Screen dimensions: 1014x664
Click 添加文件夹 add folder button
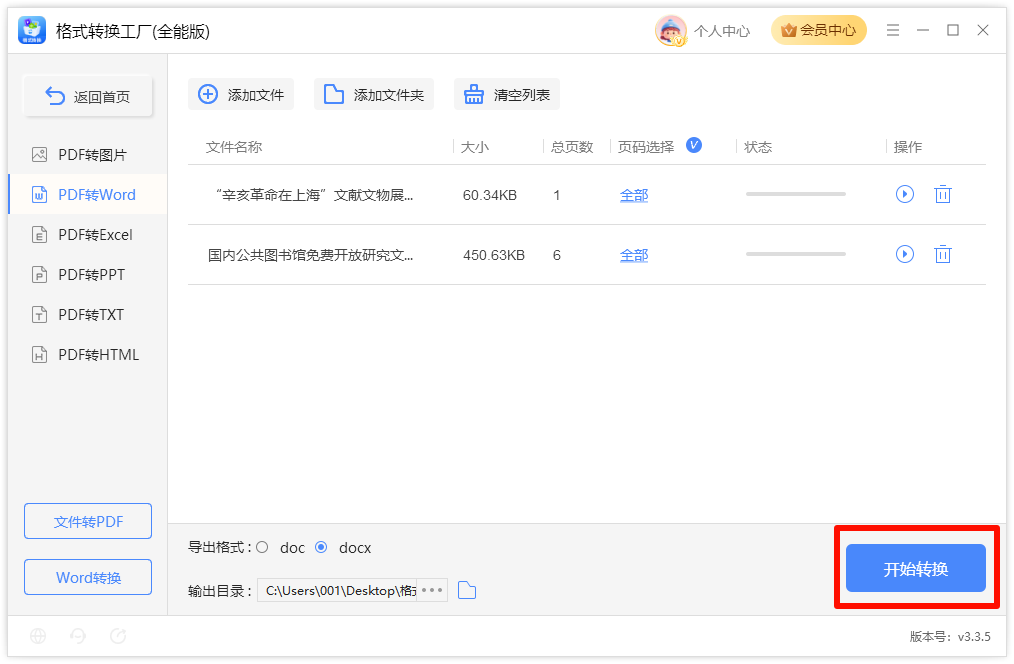click(x=374, y=94)
